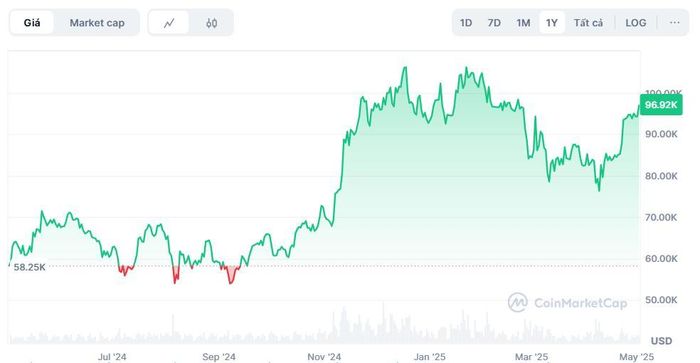Click the 58.25K baseline price label
Viewport: 700px width, 363px height.
tap(29, 267)
